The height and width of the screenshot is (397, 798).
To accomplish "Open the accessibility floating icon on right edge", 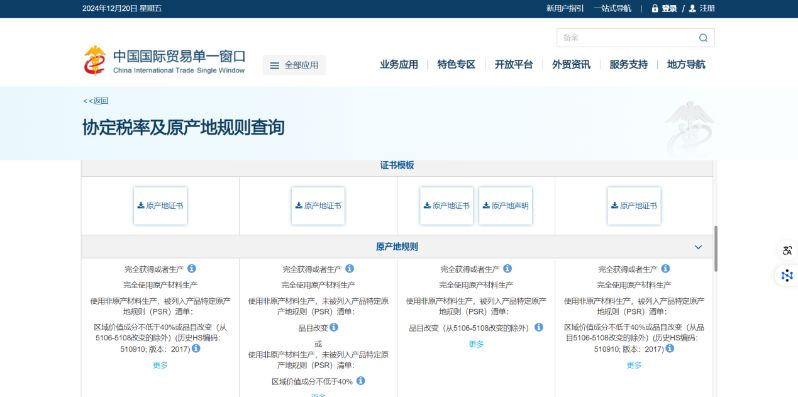I will coord(787,250).
